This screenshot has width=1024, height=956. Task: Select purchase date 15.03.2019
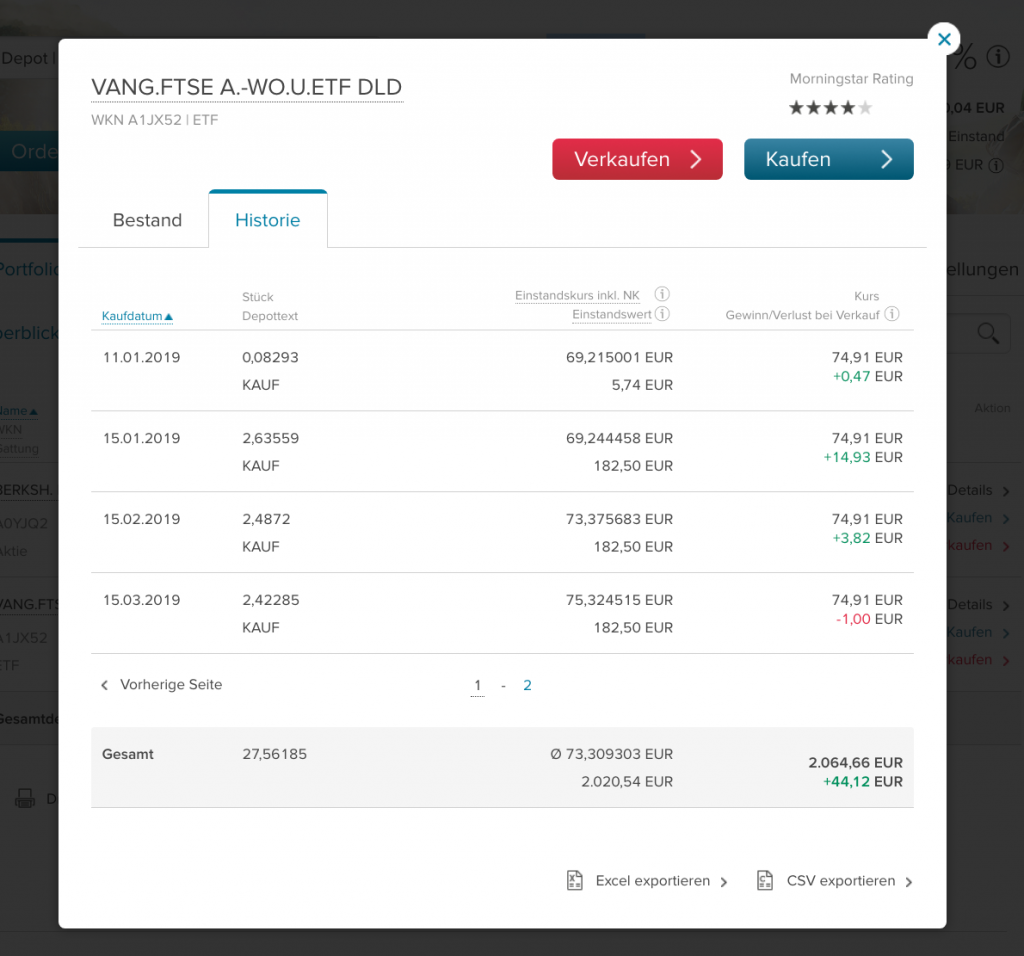142,601
